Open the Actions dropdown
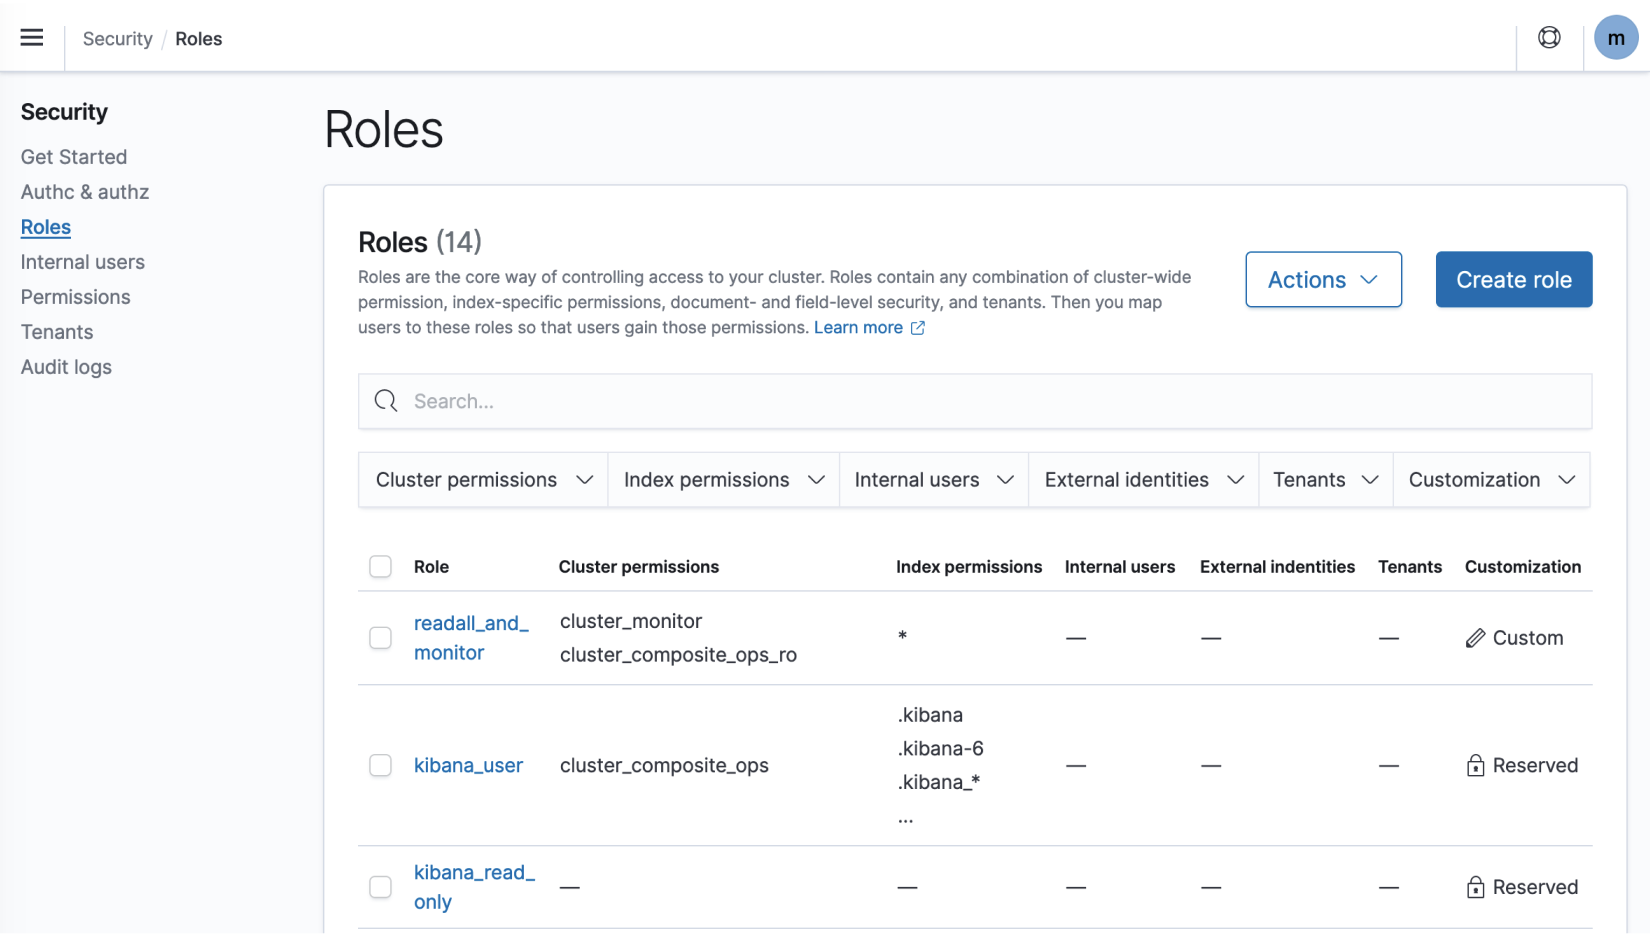The height and width of the screenshot is (938, 1650). [1323, 280]
